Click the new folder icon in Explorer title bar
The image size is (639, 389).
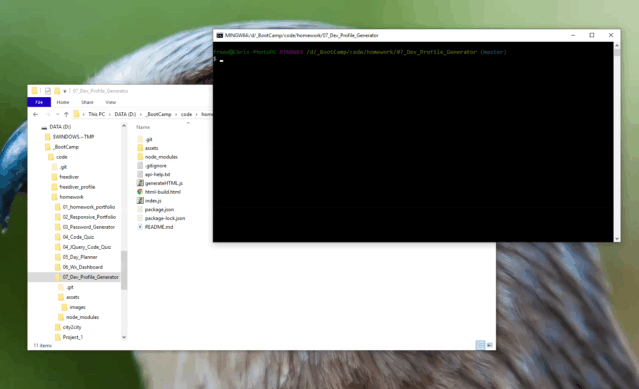(57, 91)
